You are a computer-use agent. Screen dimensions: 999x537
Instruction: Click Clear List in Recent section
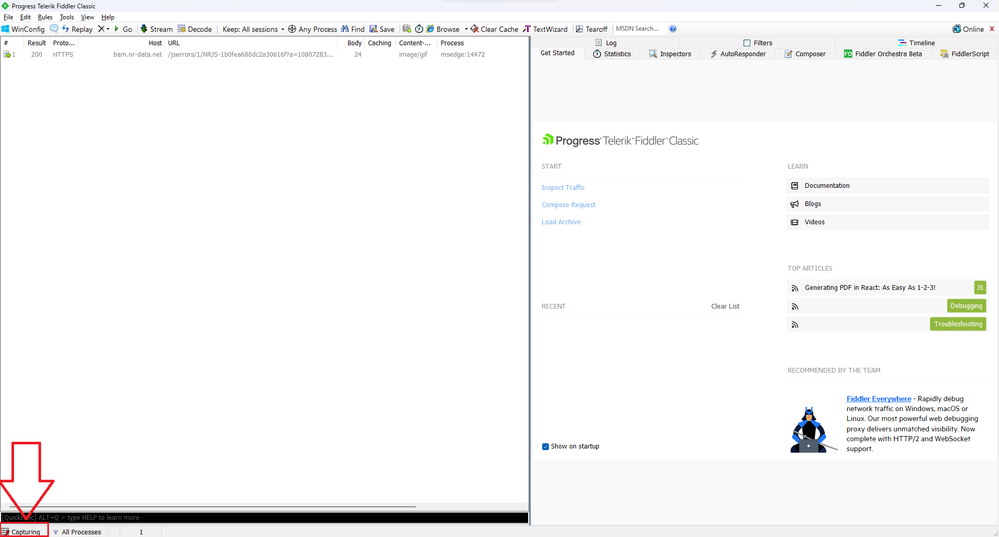pos(725,306)
